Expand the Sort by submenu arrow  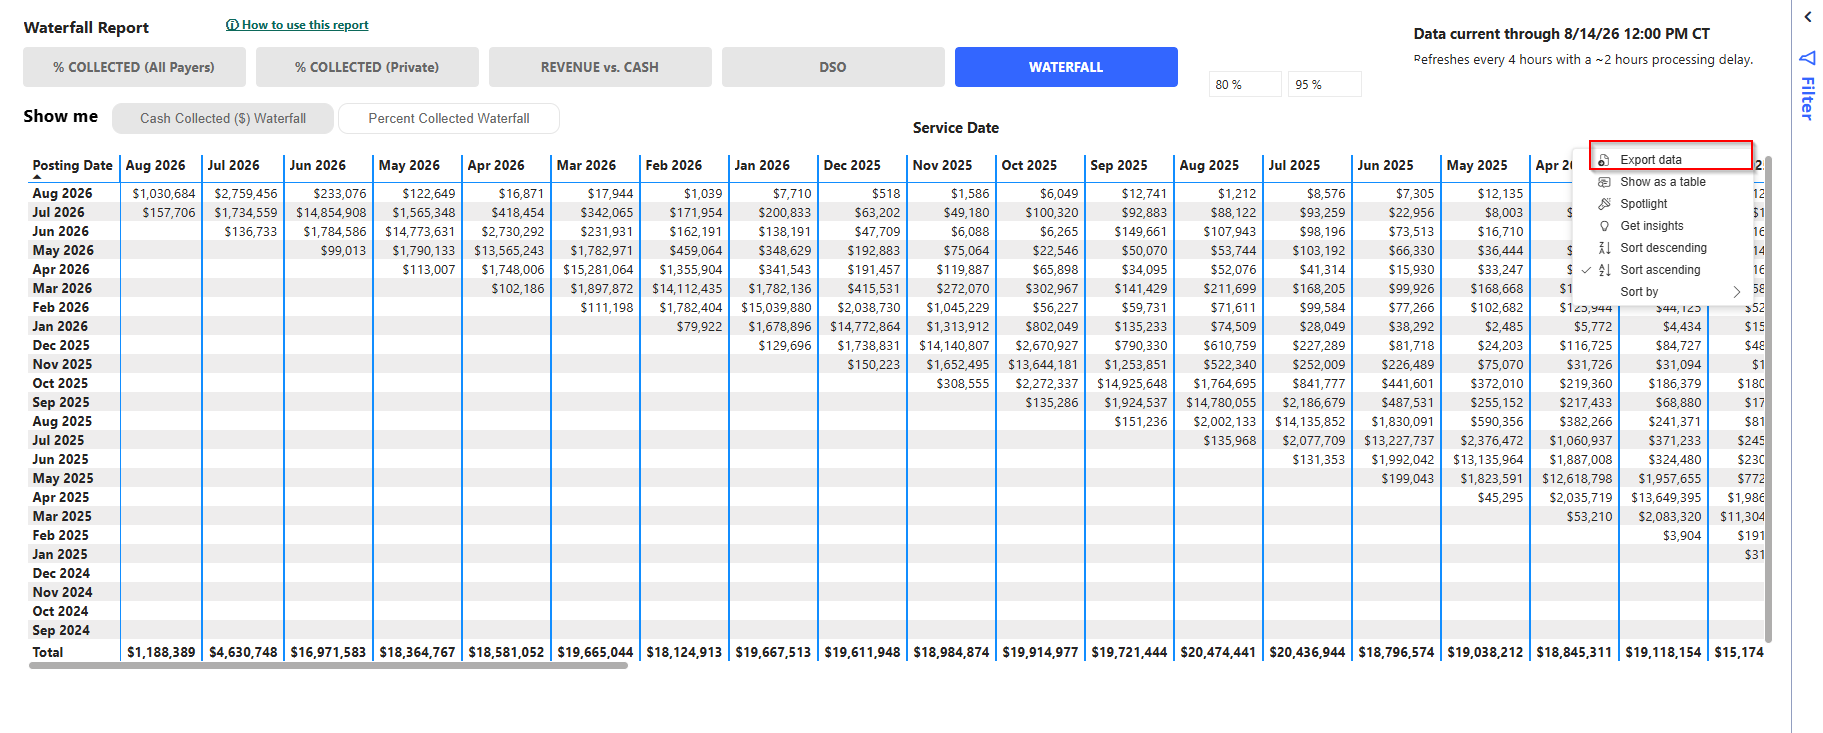tap(1737, 292)
